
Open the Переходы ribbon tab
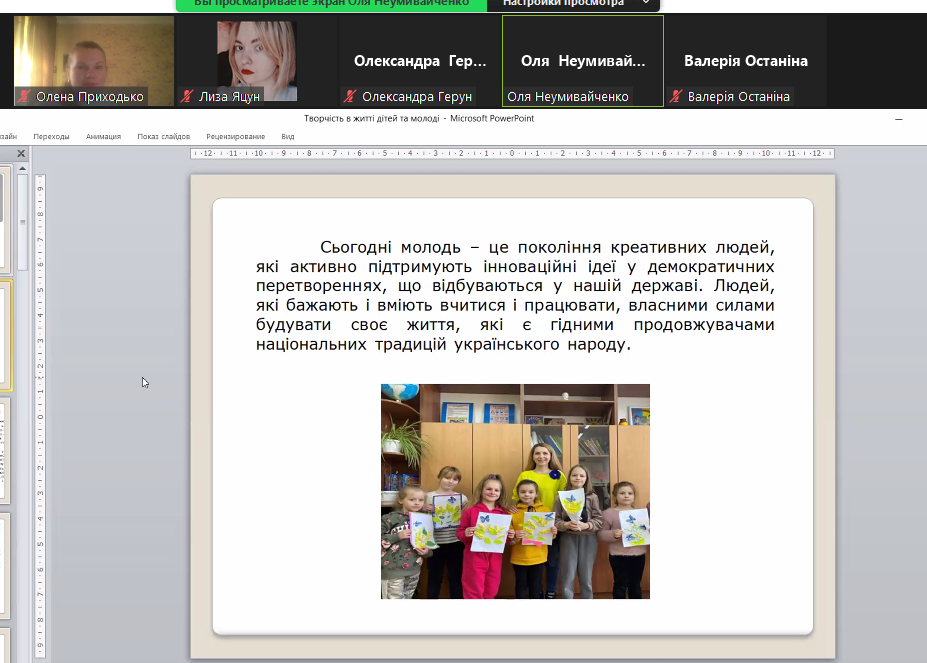tap(51, 136)
